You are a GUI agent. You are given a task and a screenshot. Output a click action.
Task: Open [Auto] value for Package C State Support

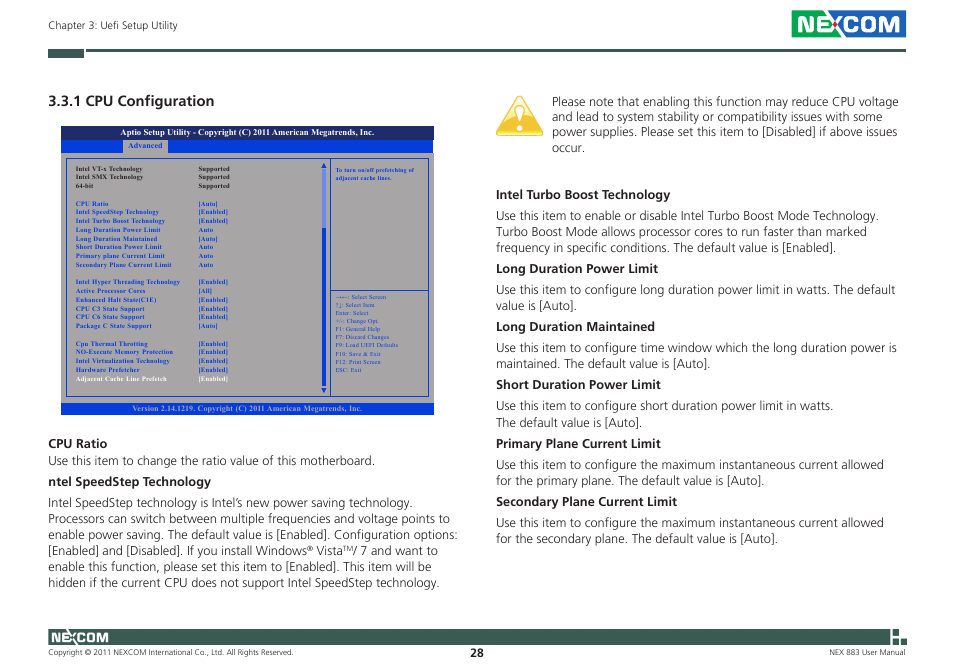(207, 326)
